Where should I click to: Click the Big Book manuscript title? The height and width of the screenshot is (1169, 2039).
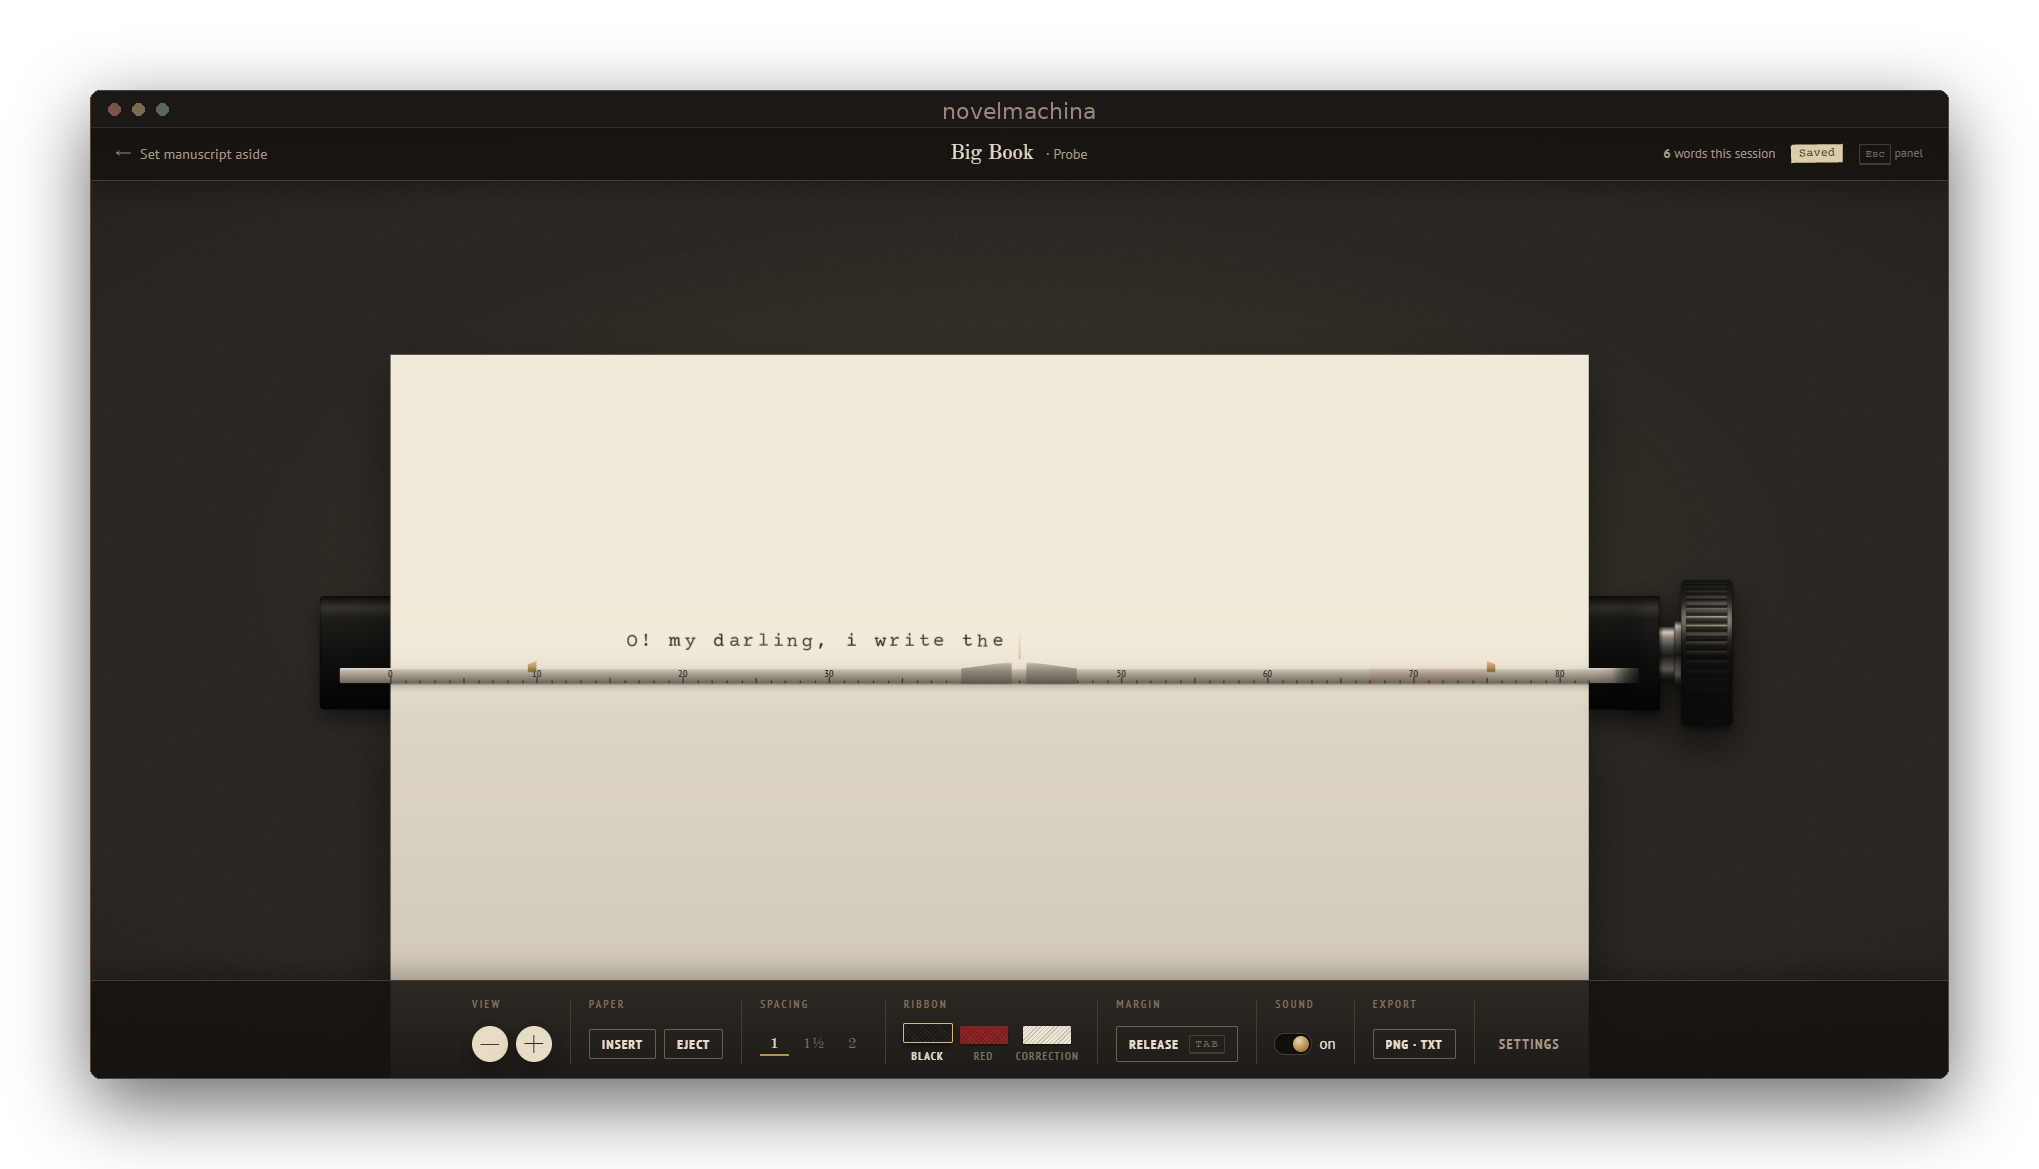pos(991,152)
